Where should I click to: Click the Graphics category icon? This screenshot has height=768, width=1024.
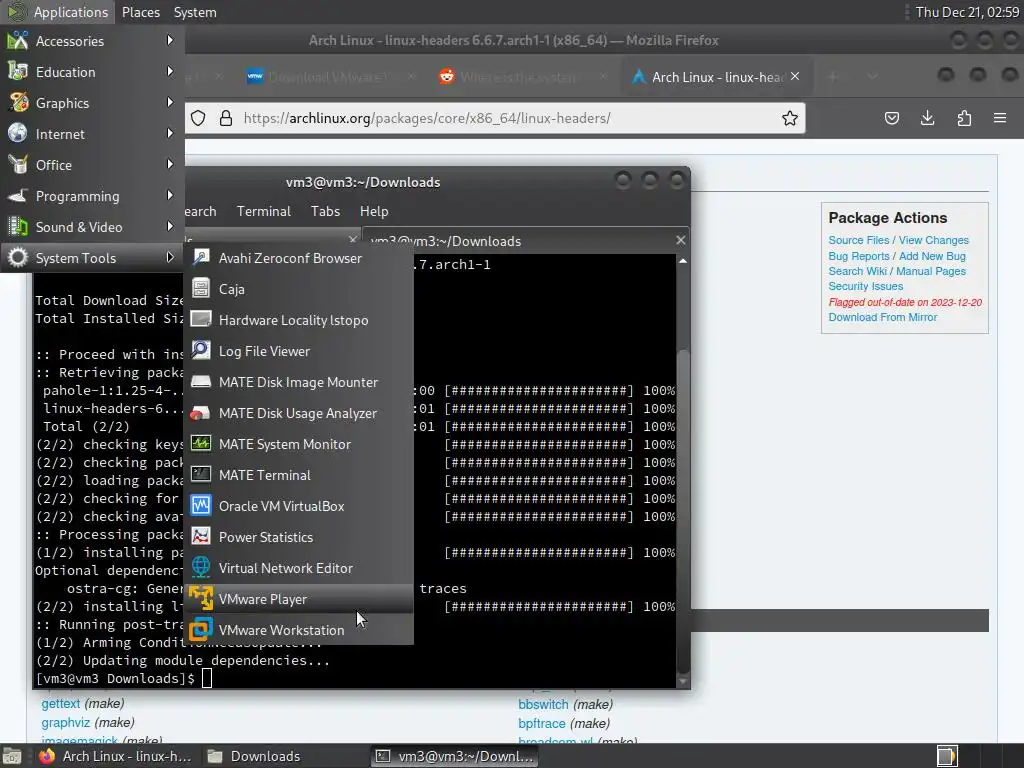click(x=18, y=103)
